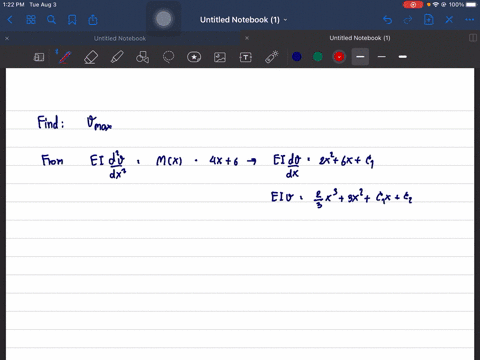The width and height of the screenshot is (480, 360).
Task: Redo the last action
Action: tap(408, 20)
